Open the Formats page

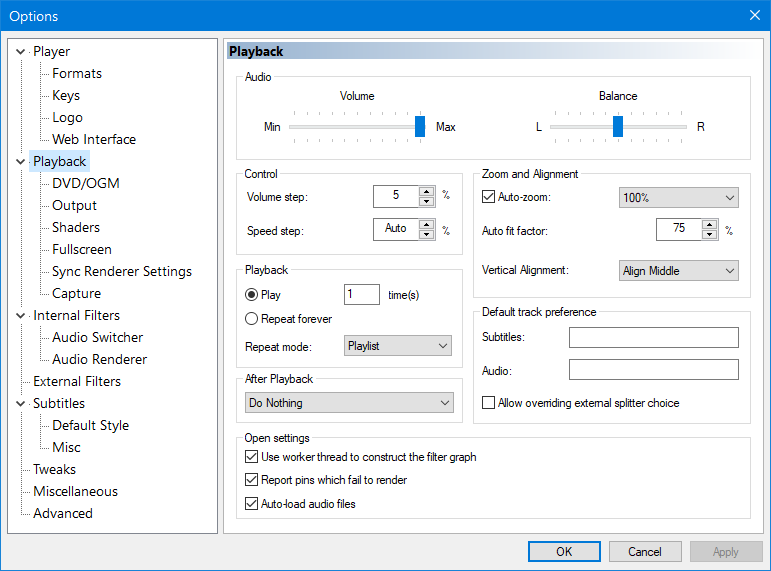[x=77, y=74]
